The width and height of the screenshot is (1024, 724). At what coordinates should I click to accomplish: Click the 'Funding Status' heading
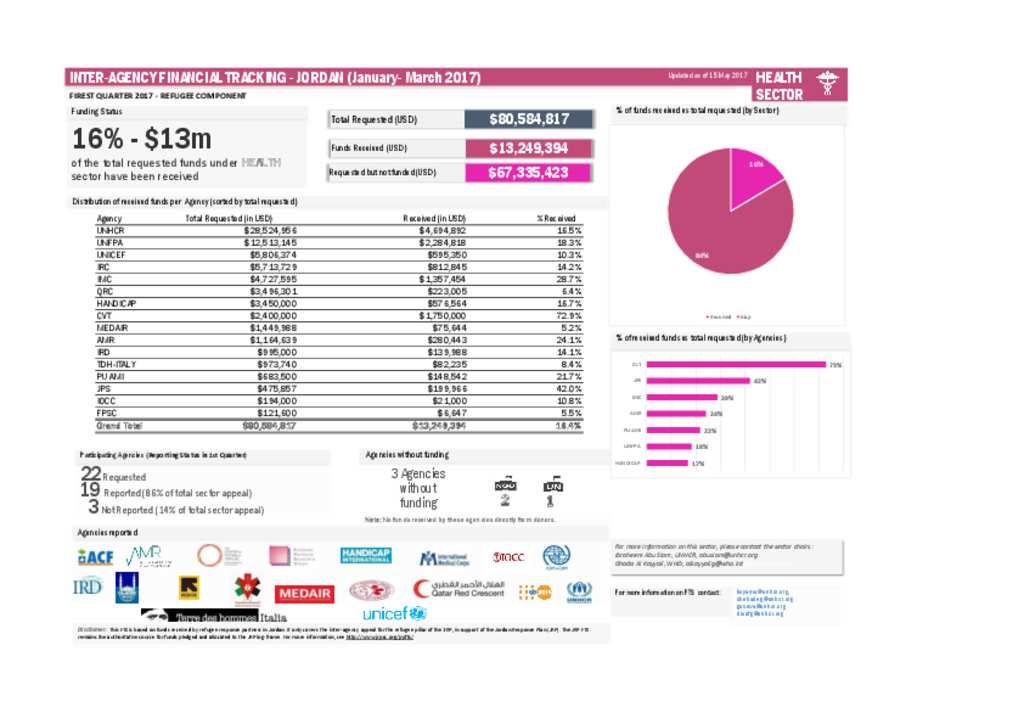[97, 112]
